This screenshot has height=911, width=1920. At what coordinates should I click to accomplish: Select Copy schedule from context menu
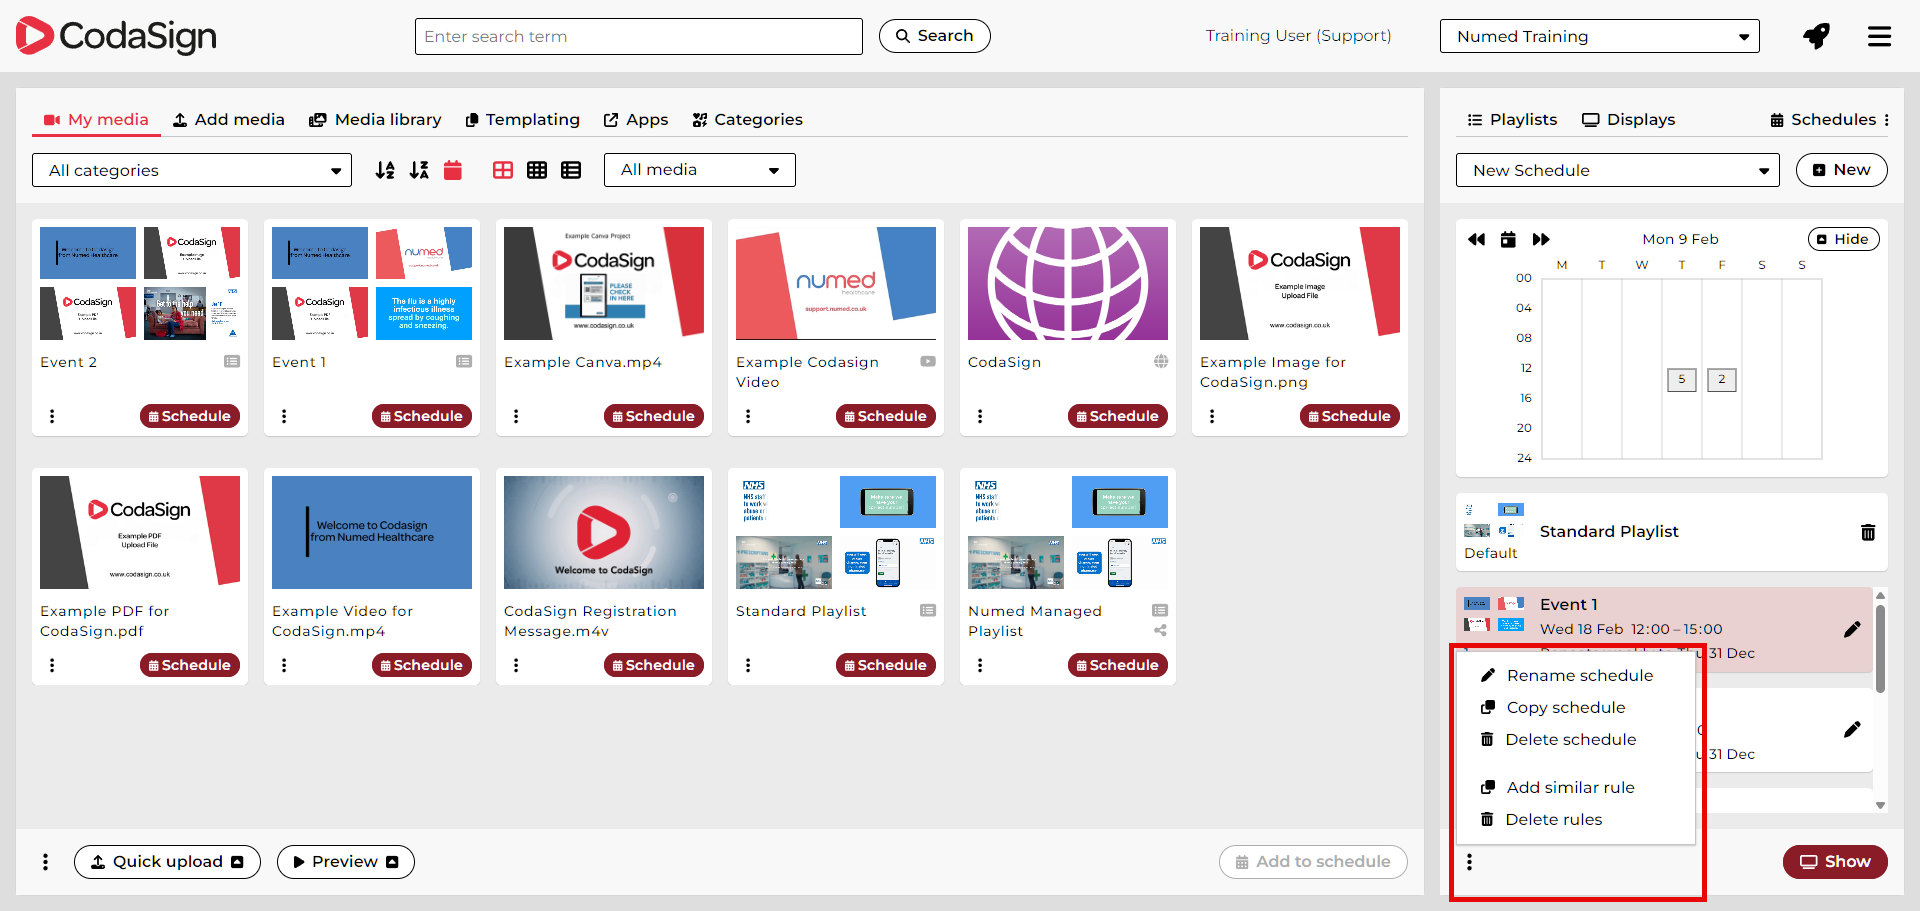[x=1565, y=708]
